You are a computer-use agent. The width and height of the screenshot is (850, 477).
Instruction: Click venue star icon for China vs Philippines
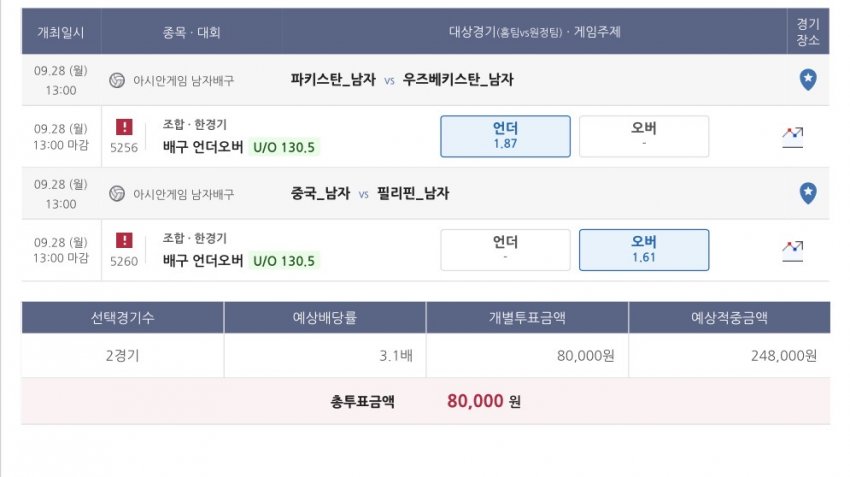point(808,193)
